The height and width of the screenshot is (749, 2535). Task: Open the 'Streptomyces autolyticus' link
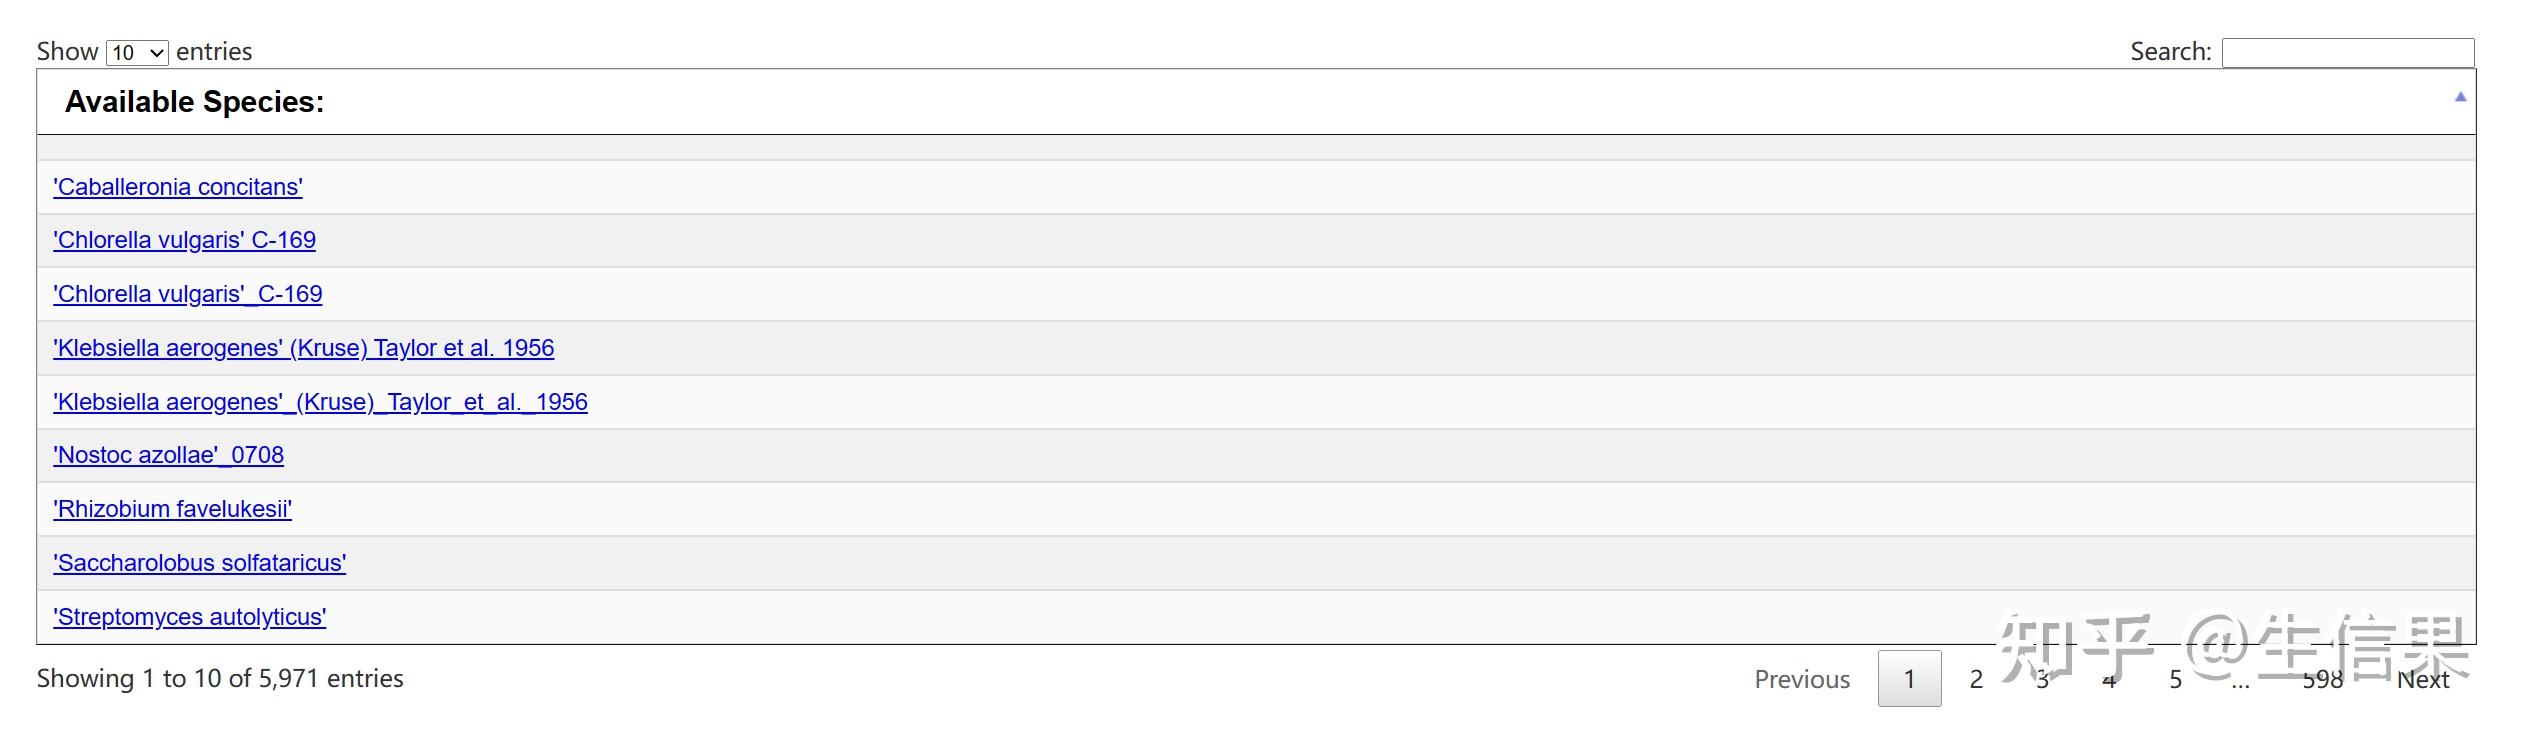coord(189,617)
